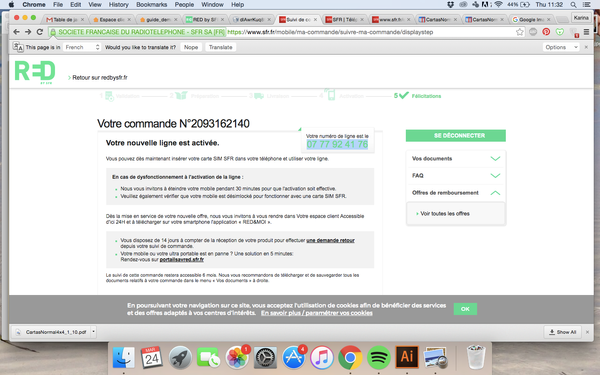The width and height of the screenshot is (600, 375).
Task: Switch to the Gmail Table de je tab
Action: [x=64, y=20]
